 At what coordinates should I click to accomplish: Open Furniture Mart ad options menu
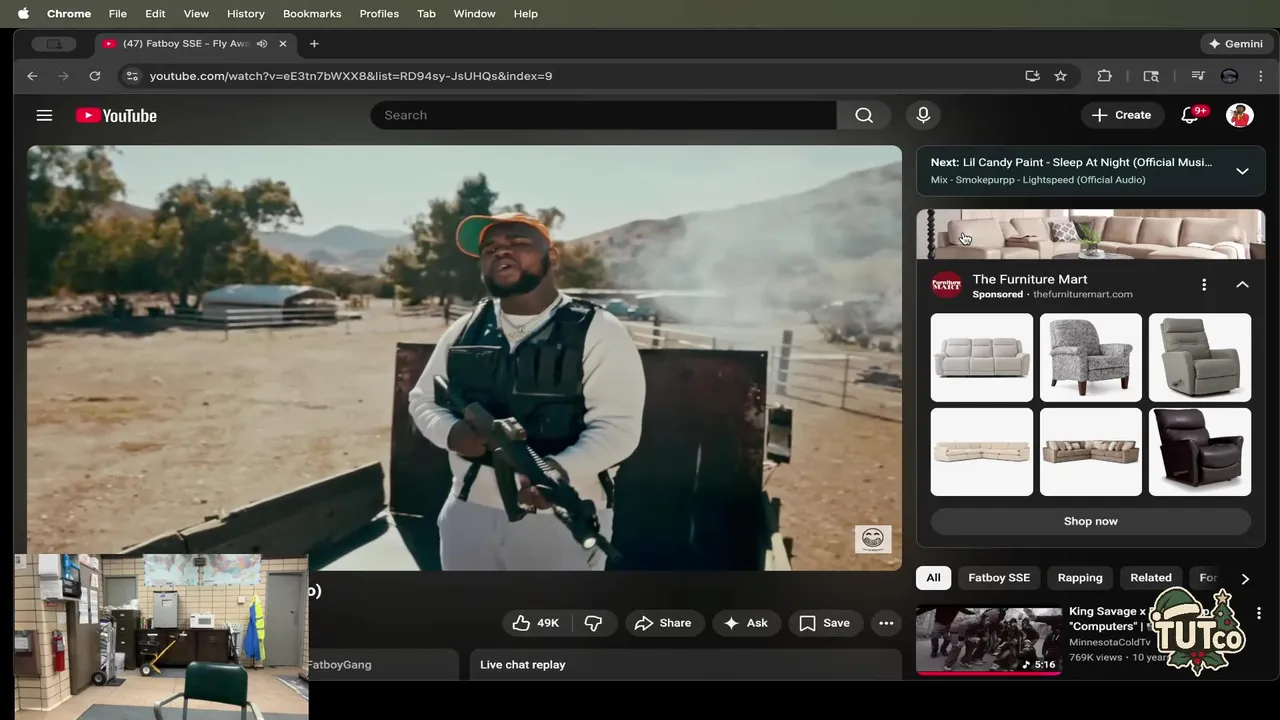point(1204,285)
